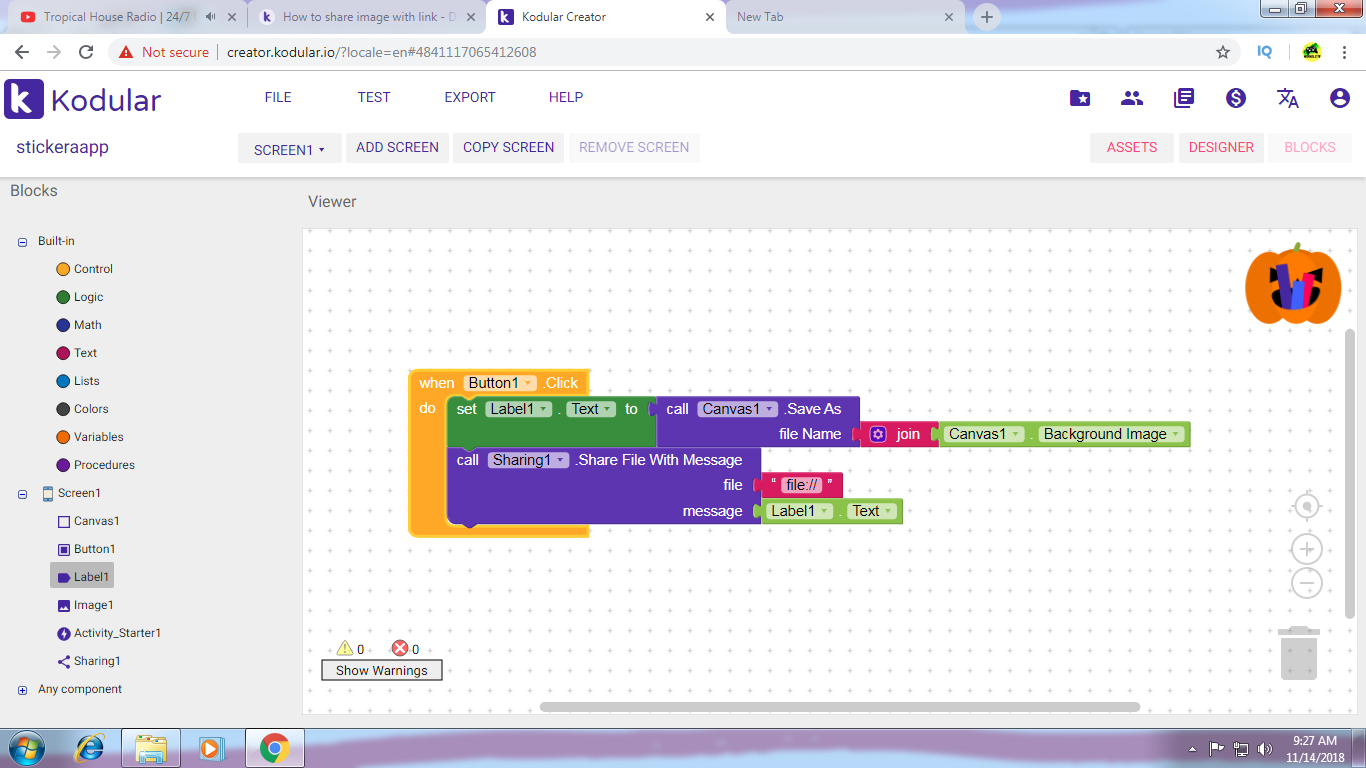
Task: Collapse the Built-in blocks tree
Action: pyautogui.click(x=23, y=242)
